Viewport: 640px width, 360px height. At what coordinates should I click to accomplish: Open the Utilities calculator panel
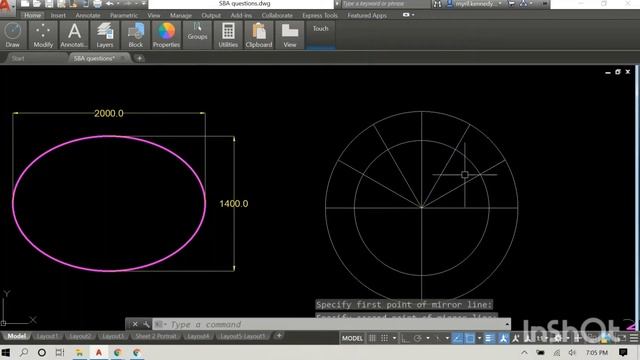228,35
